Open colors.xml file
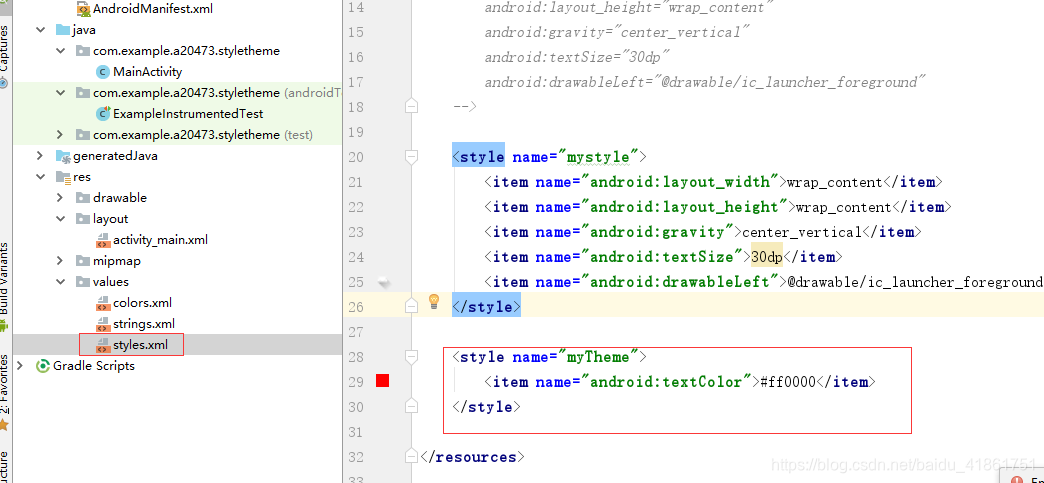Viewport: 1044px width, 483px height. [x=142, y=302]
